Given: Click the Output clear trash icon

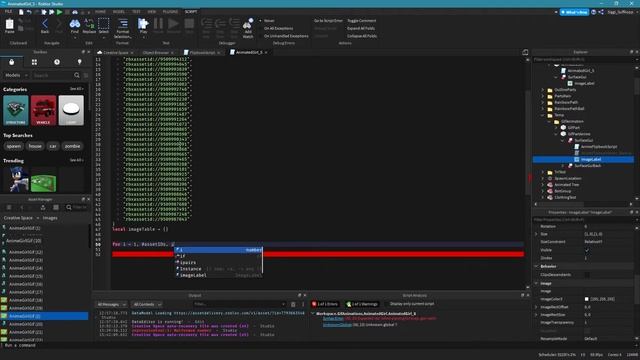Looking at the screenshot, I should pos(293,304).
